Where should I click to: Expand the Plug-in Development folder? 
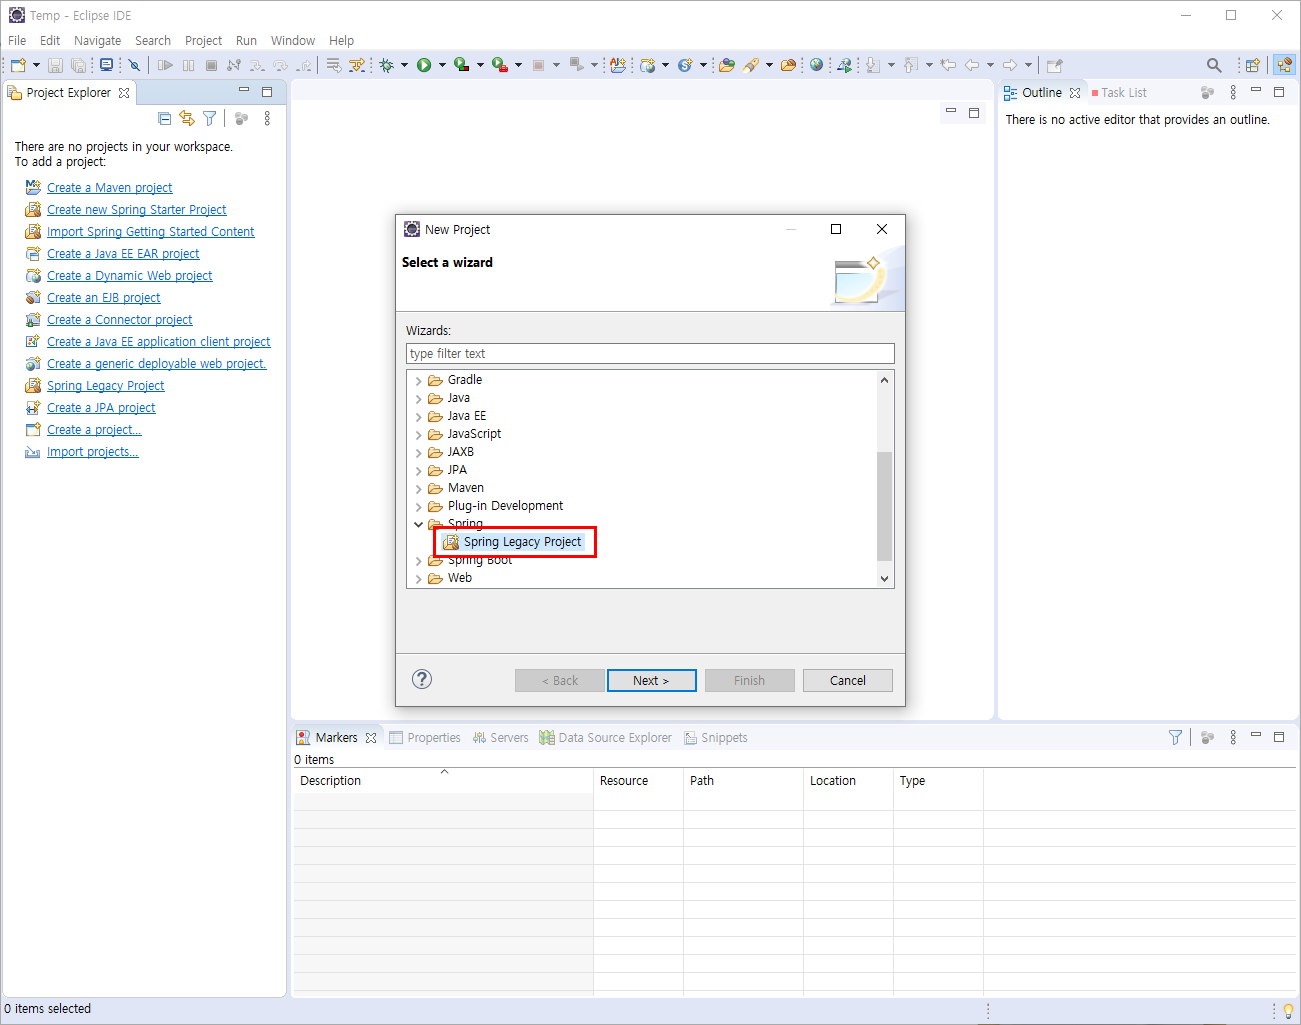[418, 506]
